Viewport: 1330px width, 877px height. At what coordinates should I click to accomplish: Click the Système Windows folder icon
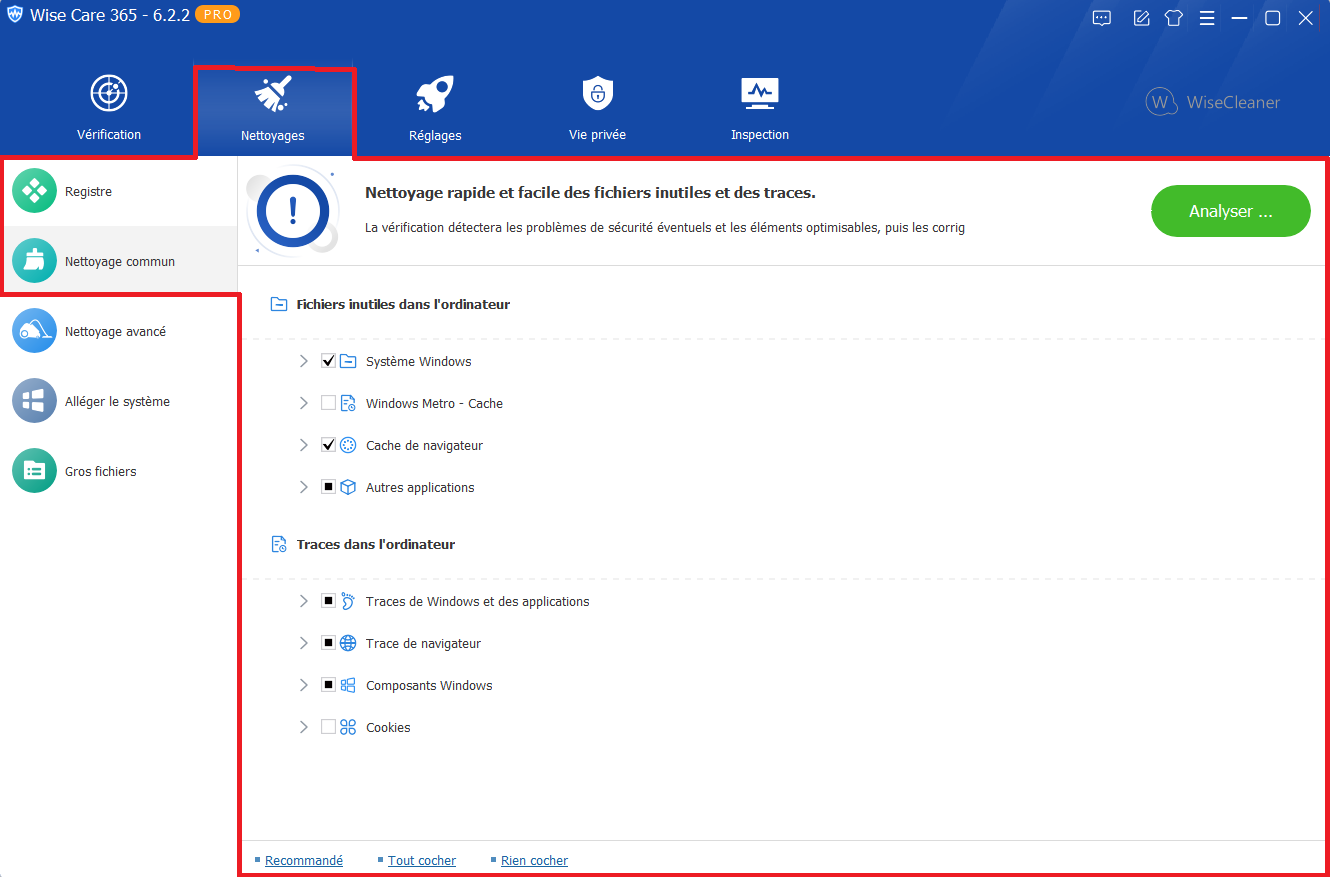click(348, 361)
